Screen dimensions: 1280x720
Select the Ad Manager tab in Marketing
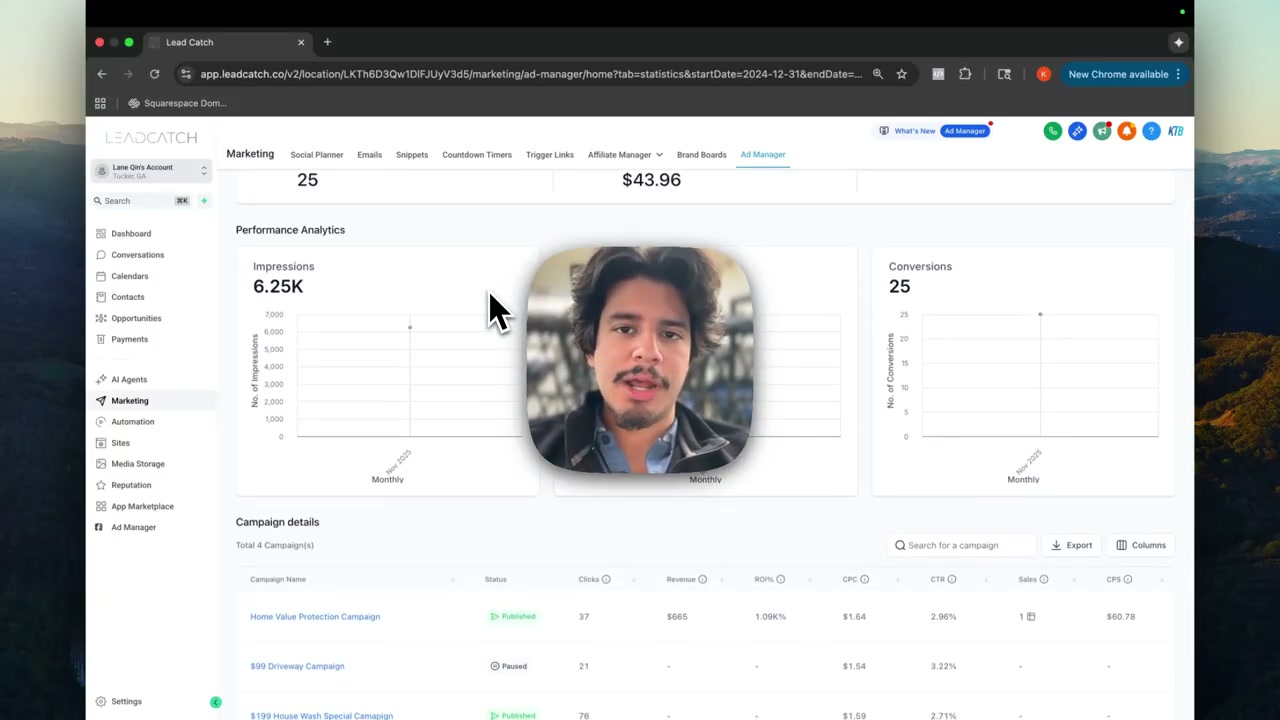pyautogui.click(x=763, y=155)
